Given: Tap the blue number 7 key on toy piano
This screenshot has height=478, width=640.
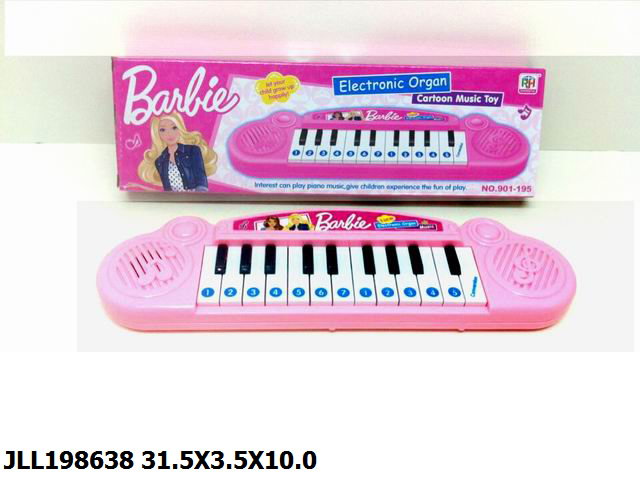Looking at the screenshot, I should 344,292.
